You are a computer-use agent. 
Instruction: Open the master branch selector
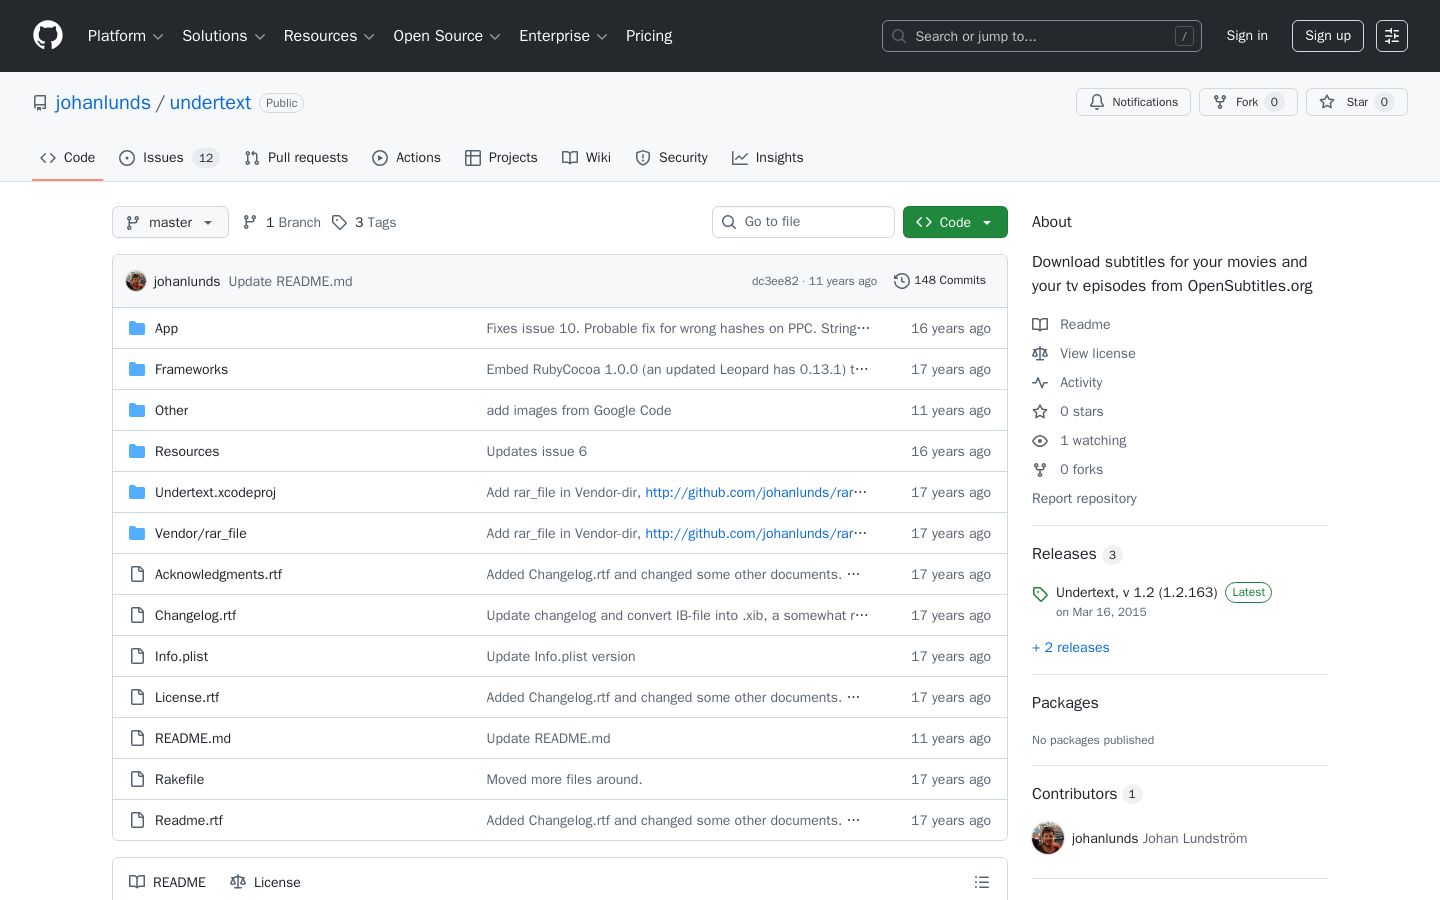tap(170, 222)
